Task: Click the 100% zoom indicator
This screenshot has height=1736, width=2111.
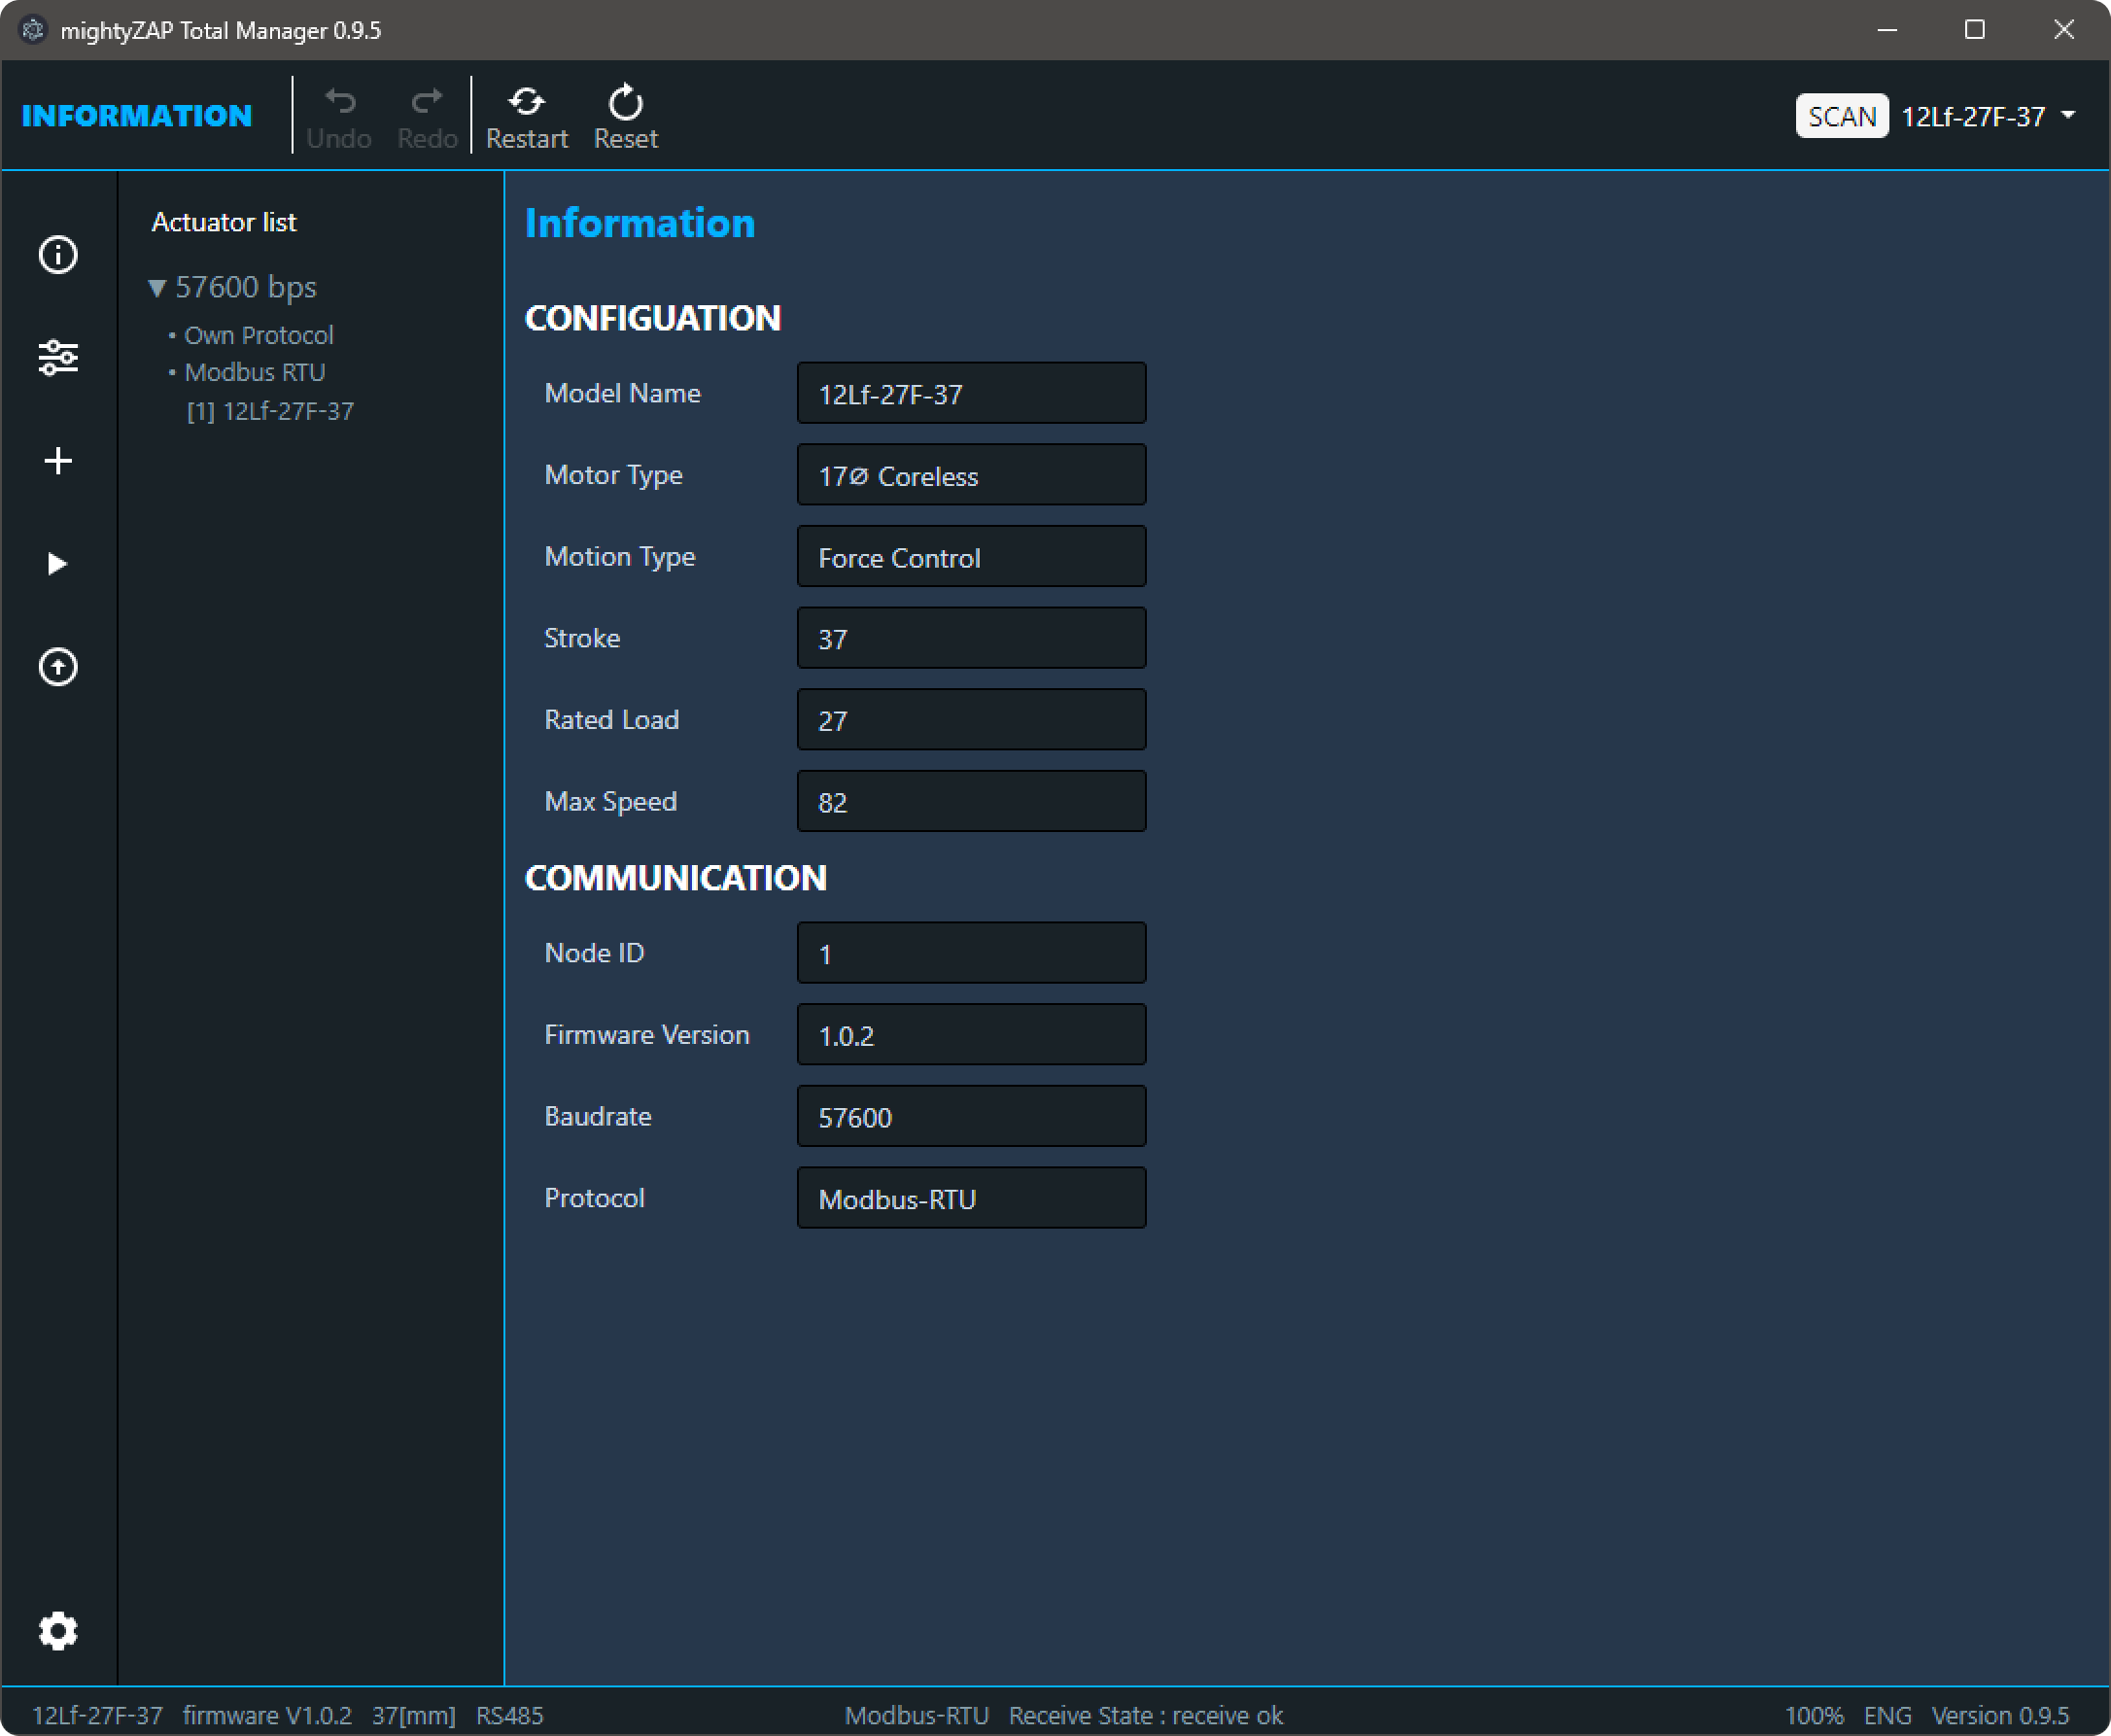Action: pyautogui.click(x=1813, y=1715)
